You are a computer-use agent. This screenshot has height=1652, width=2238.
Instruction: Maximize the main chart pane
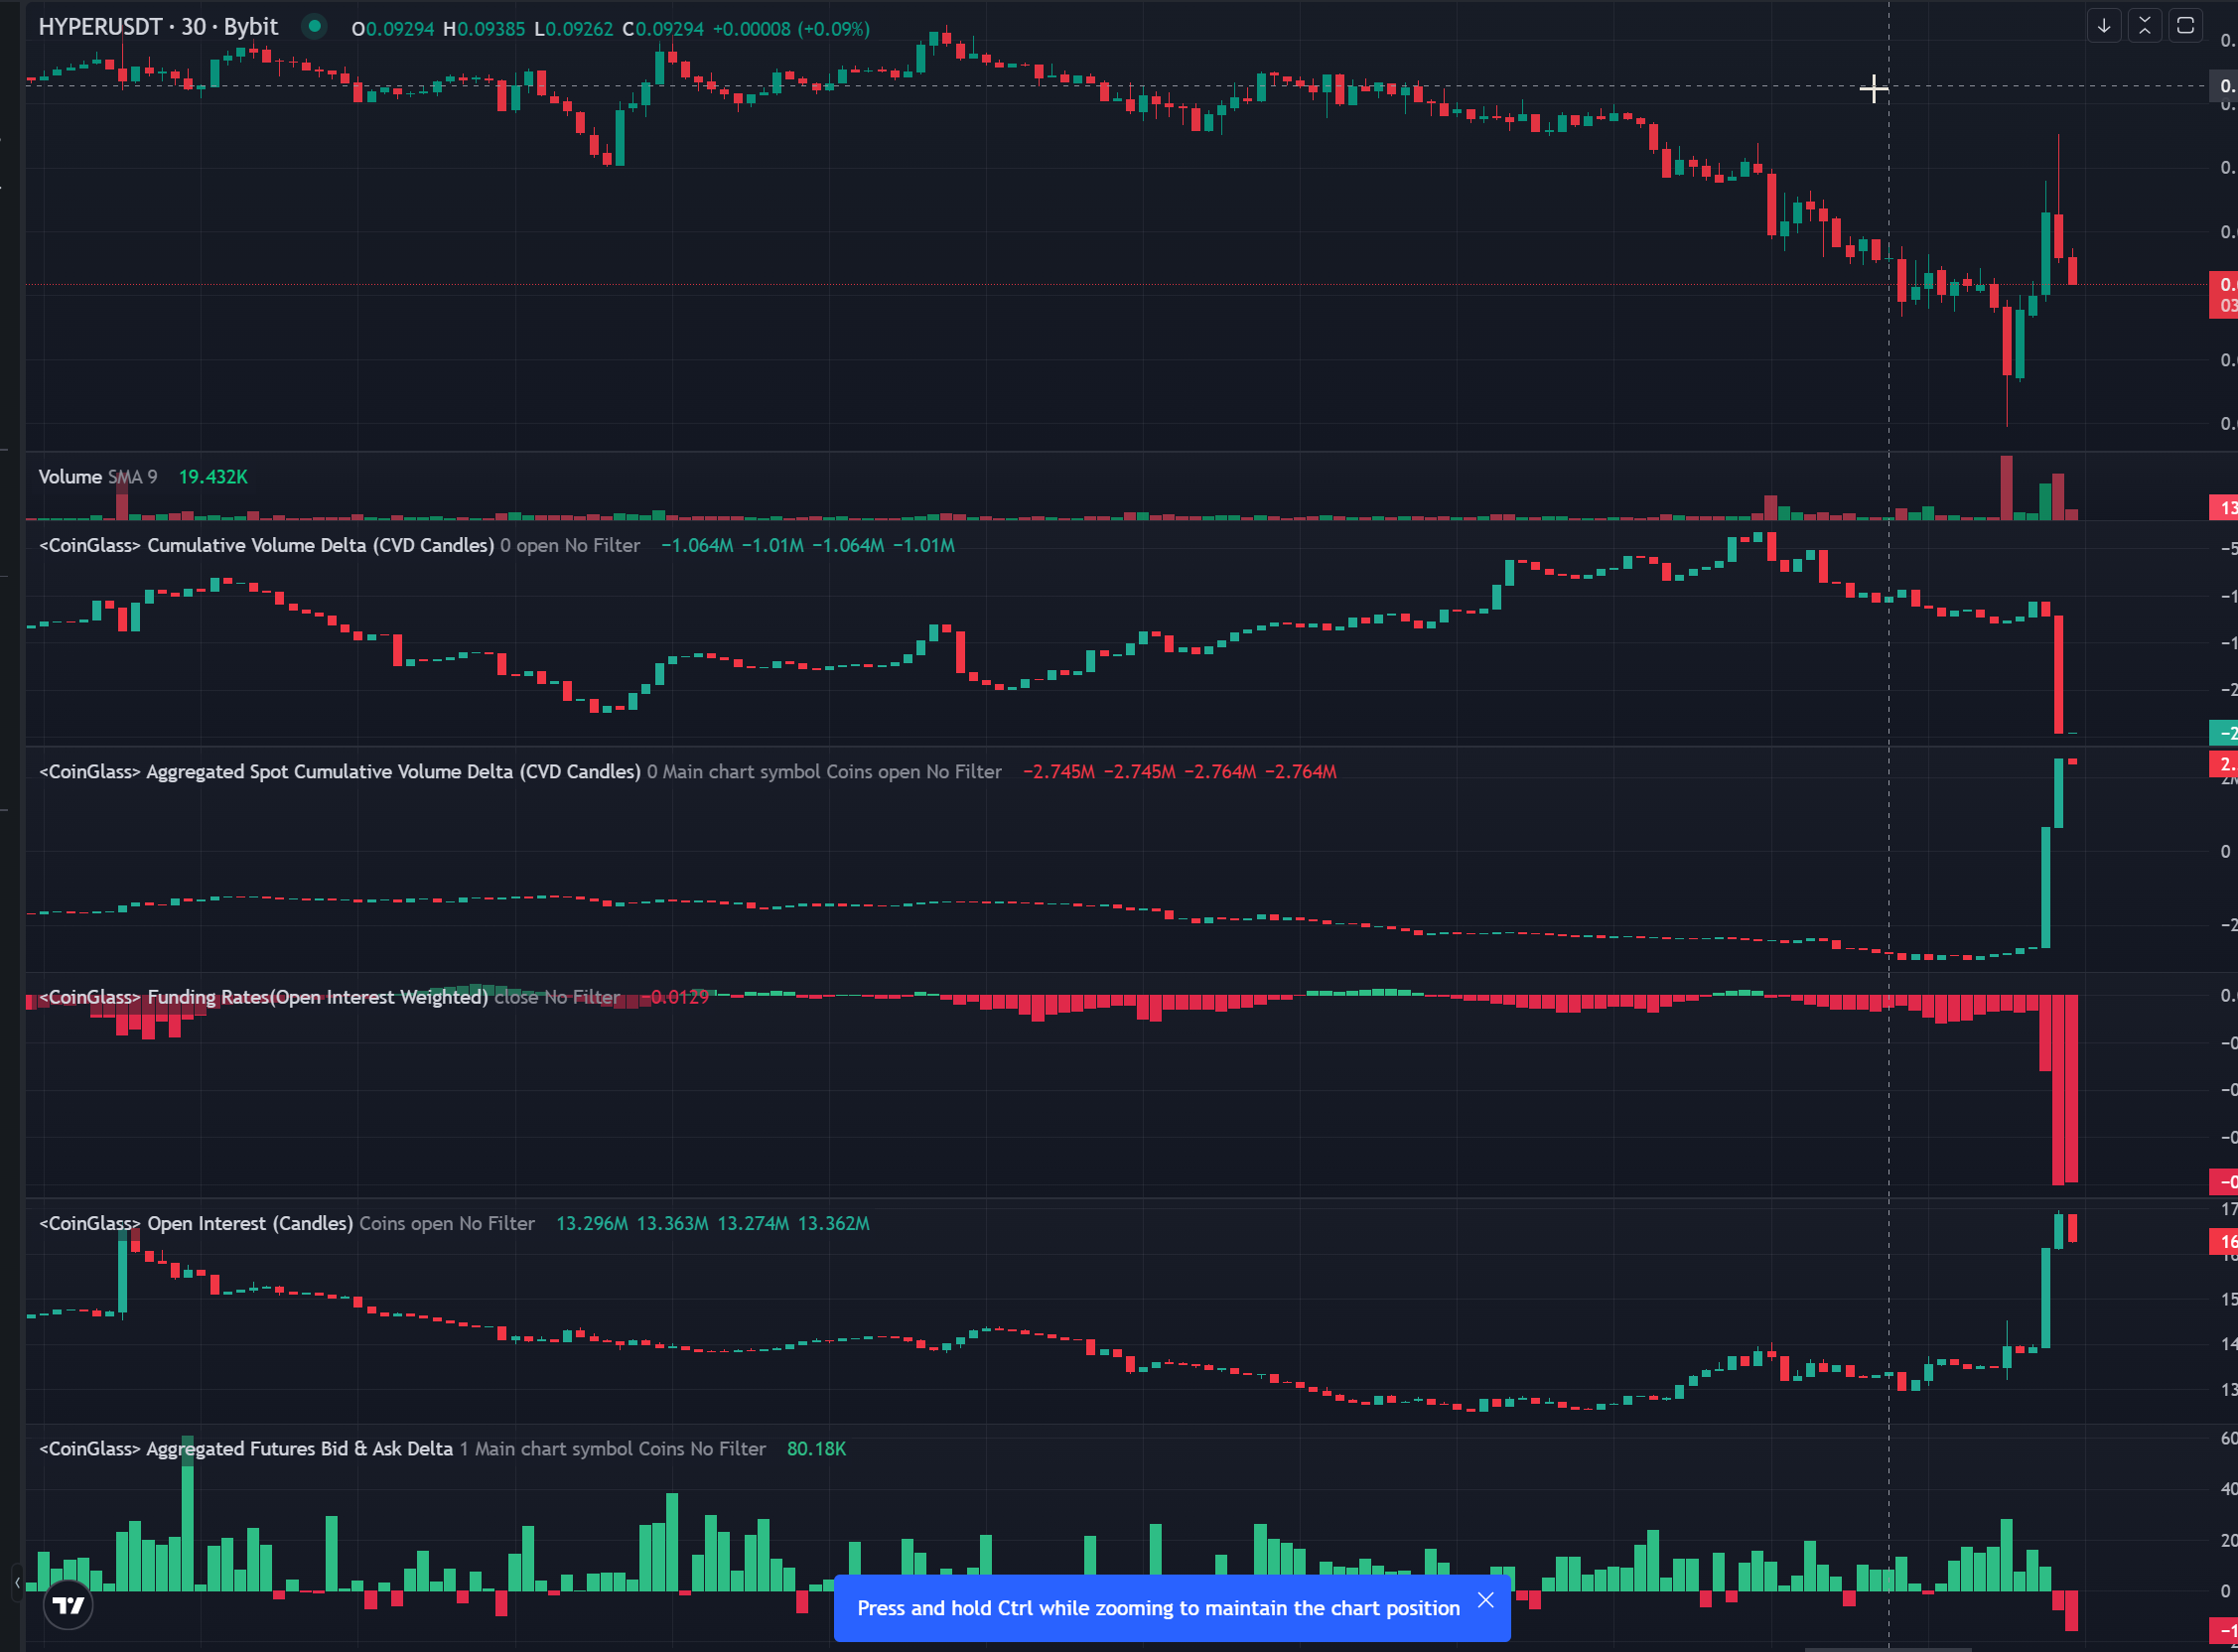[2186, 26]
